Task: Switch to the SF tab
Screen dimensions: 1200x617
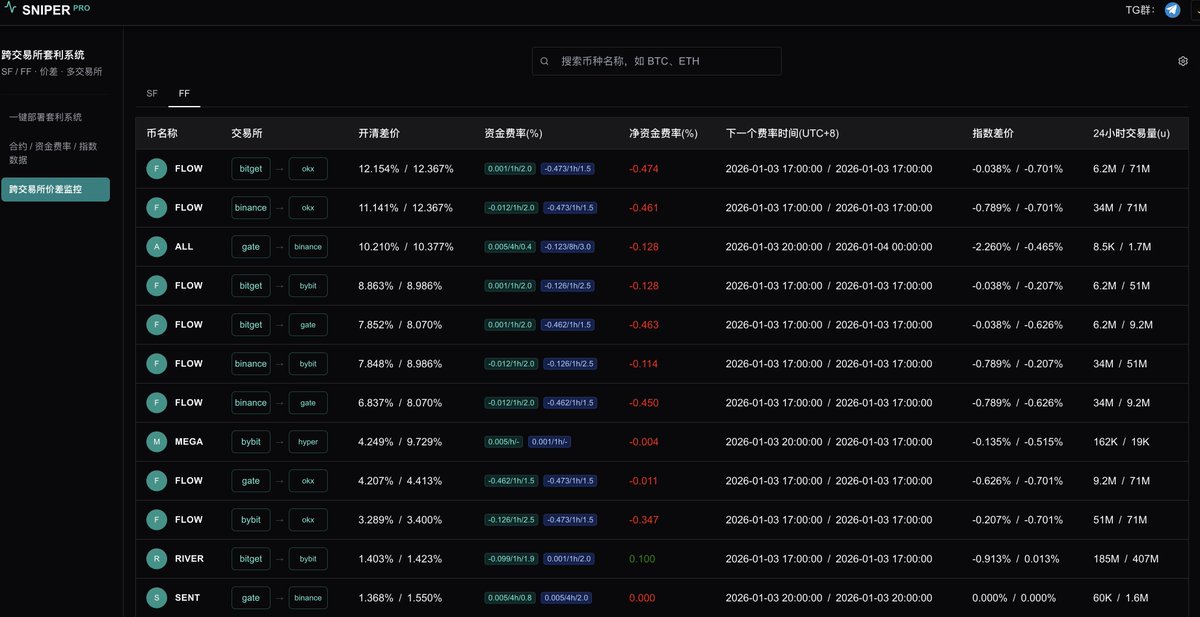Action: pos(151,93)
